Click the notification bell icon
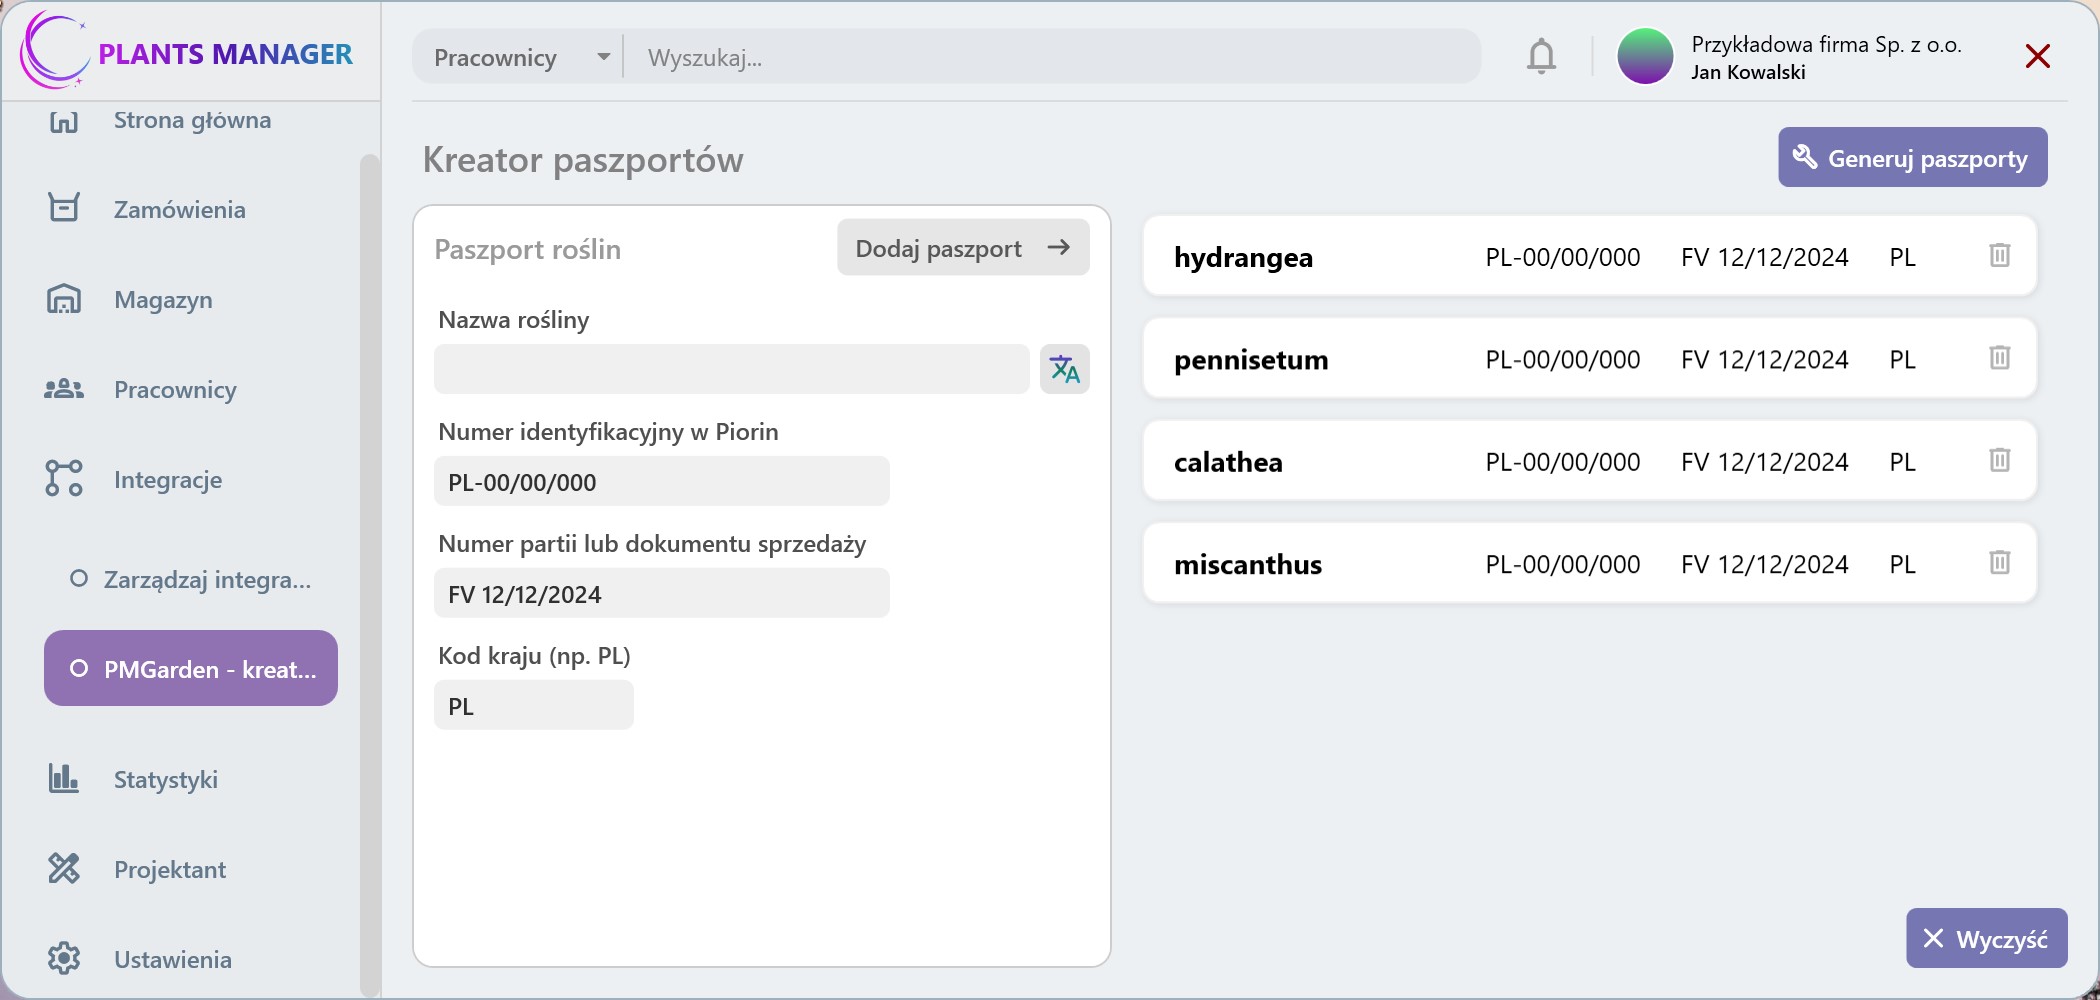This screenshot has width=2100, height=1000. [x=1541, y=57]
